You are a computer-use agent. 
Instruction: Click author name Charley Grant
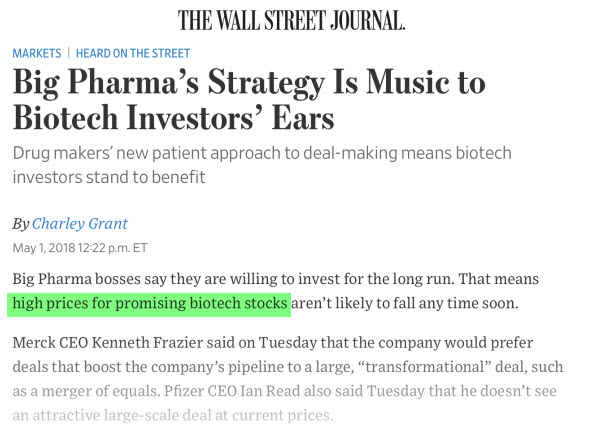(80, 223)
